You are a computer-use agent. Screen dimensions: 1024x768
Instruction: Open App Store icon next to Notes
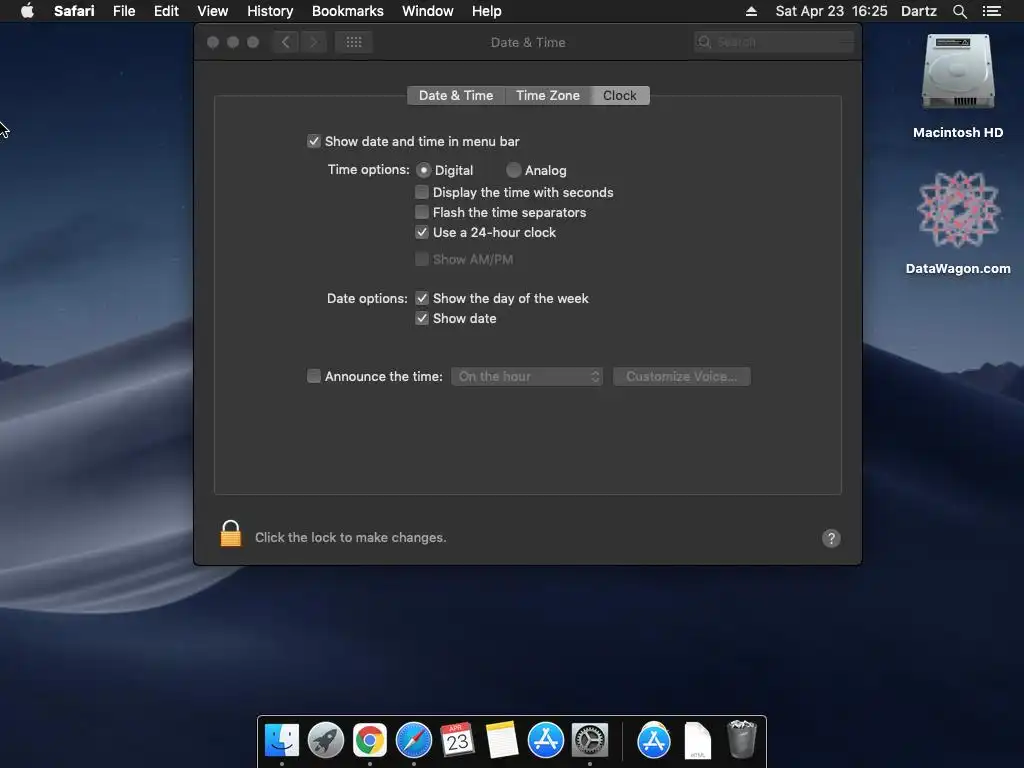pos(545,740)
